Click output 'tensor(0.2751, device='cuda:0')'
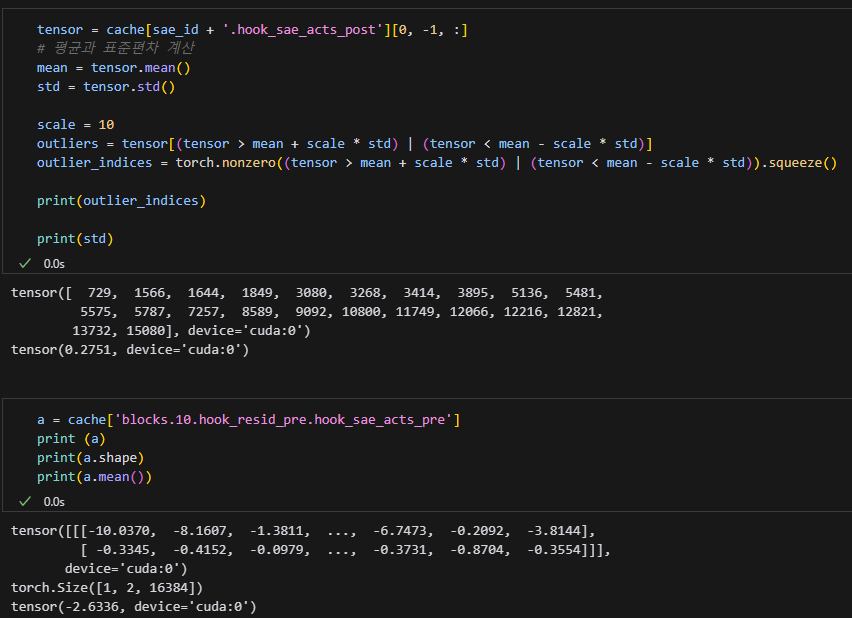Image resolution: width=852 pixels, height=618 pixels. point(130,350)
